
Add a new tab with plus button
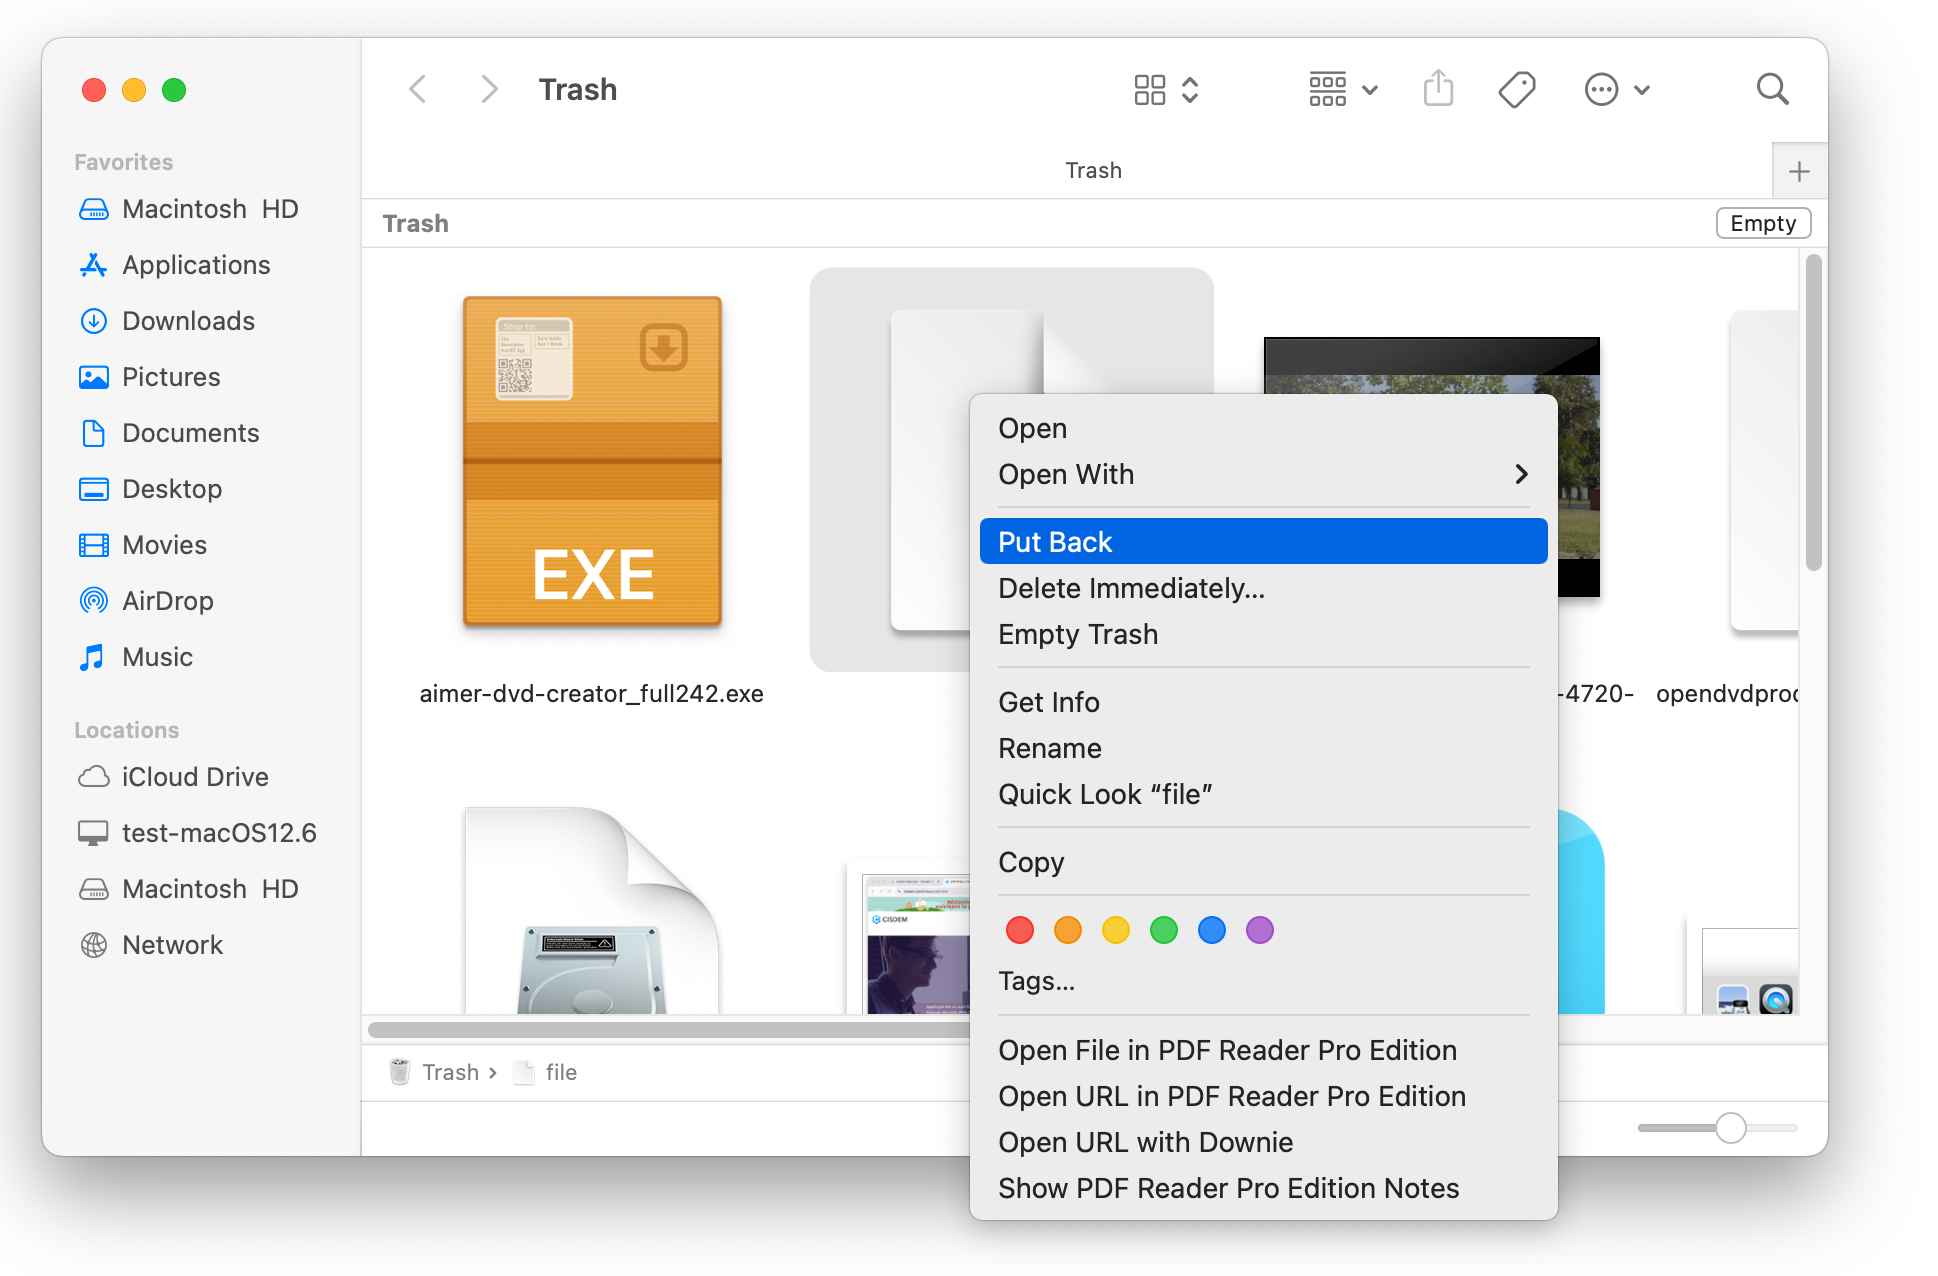tap(1799, 171)
